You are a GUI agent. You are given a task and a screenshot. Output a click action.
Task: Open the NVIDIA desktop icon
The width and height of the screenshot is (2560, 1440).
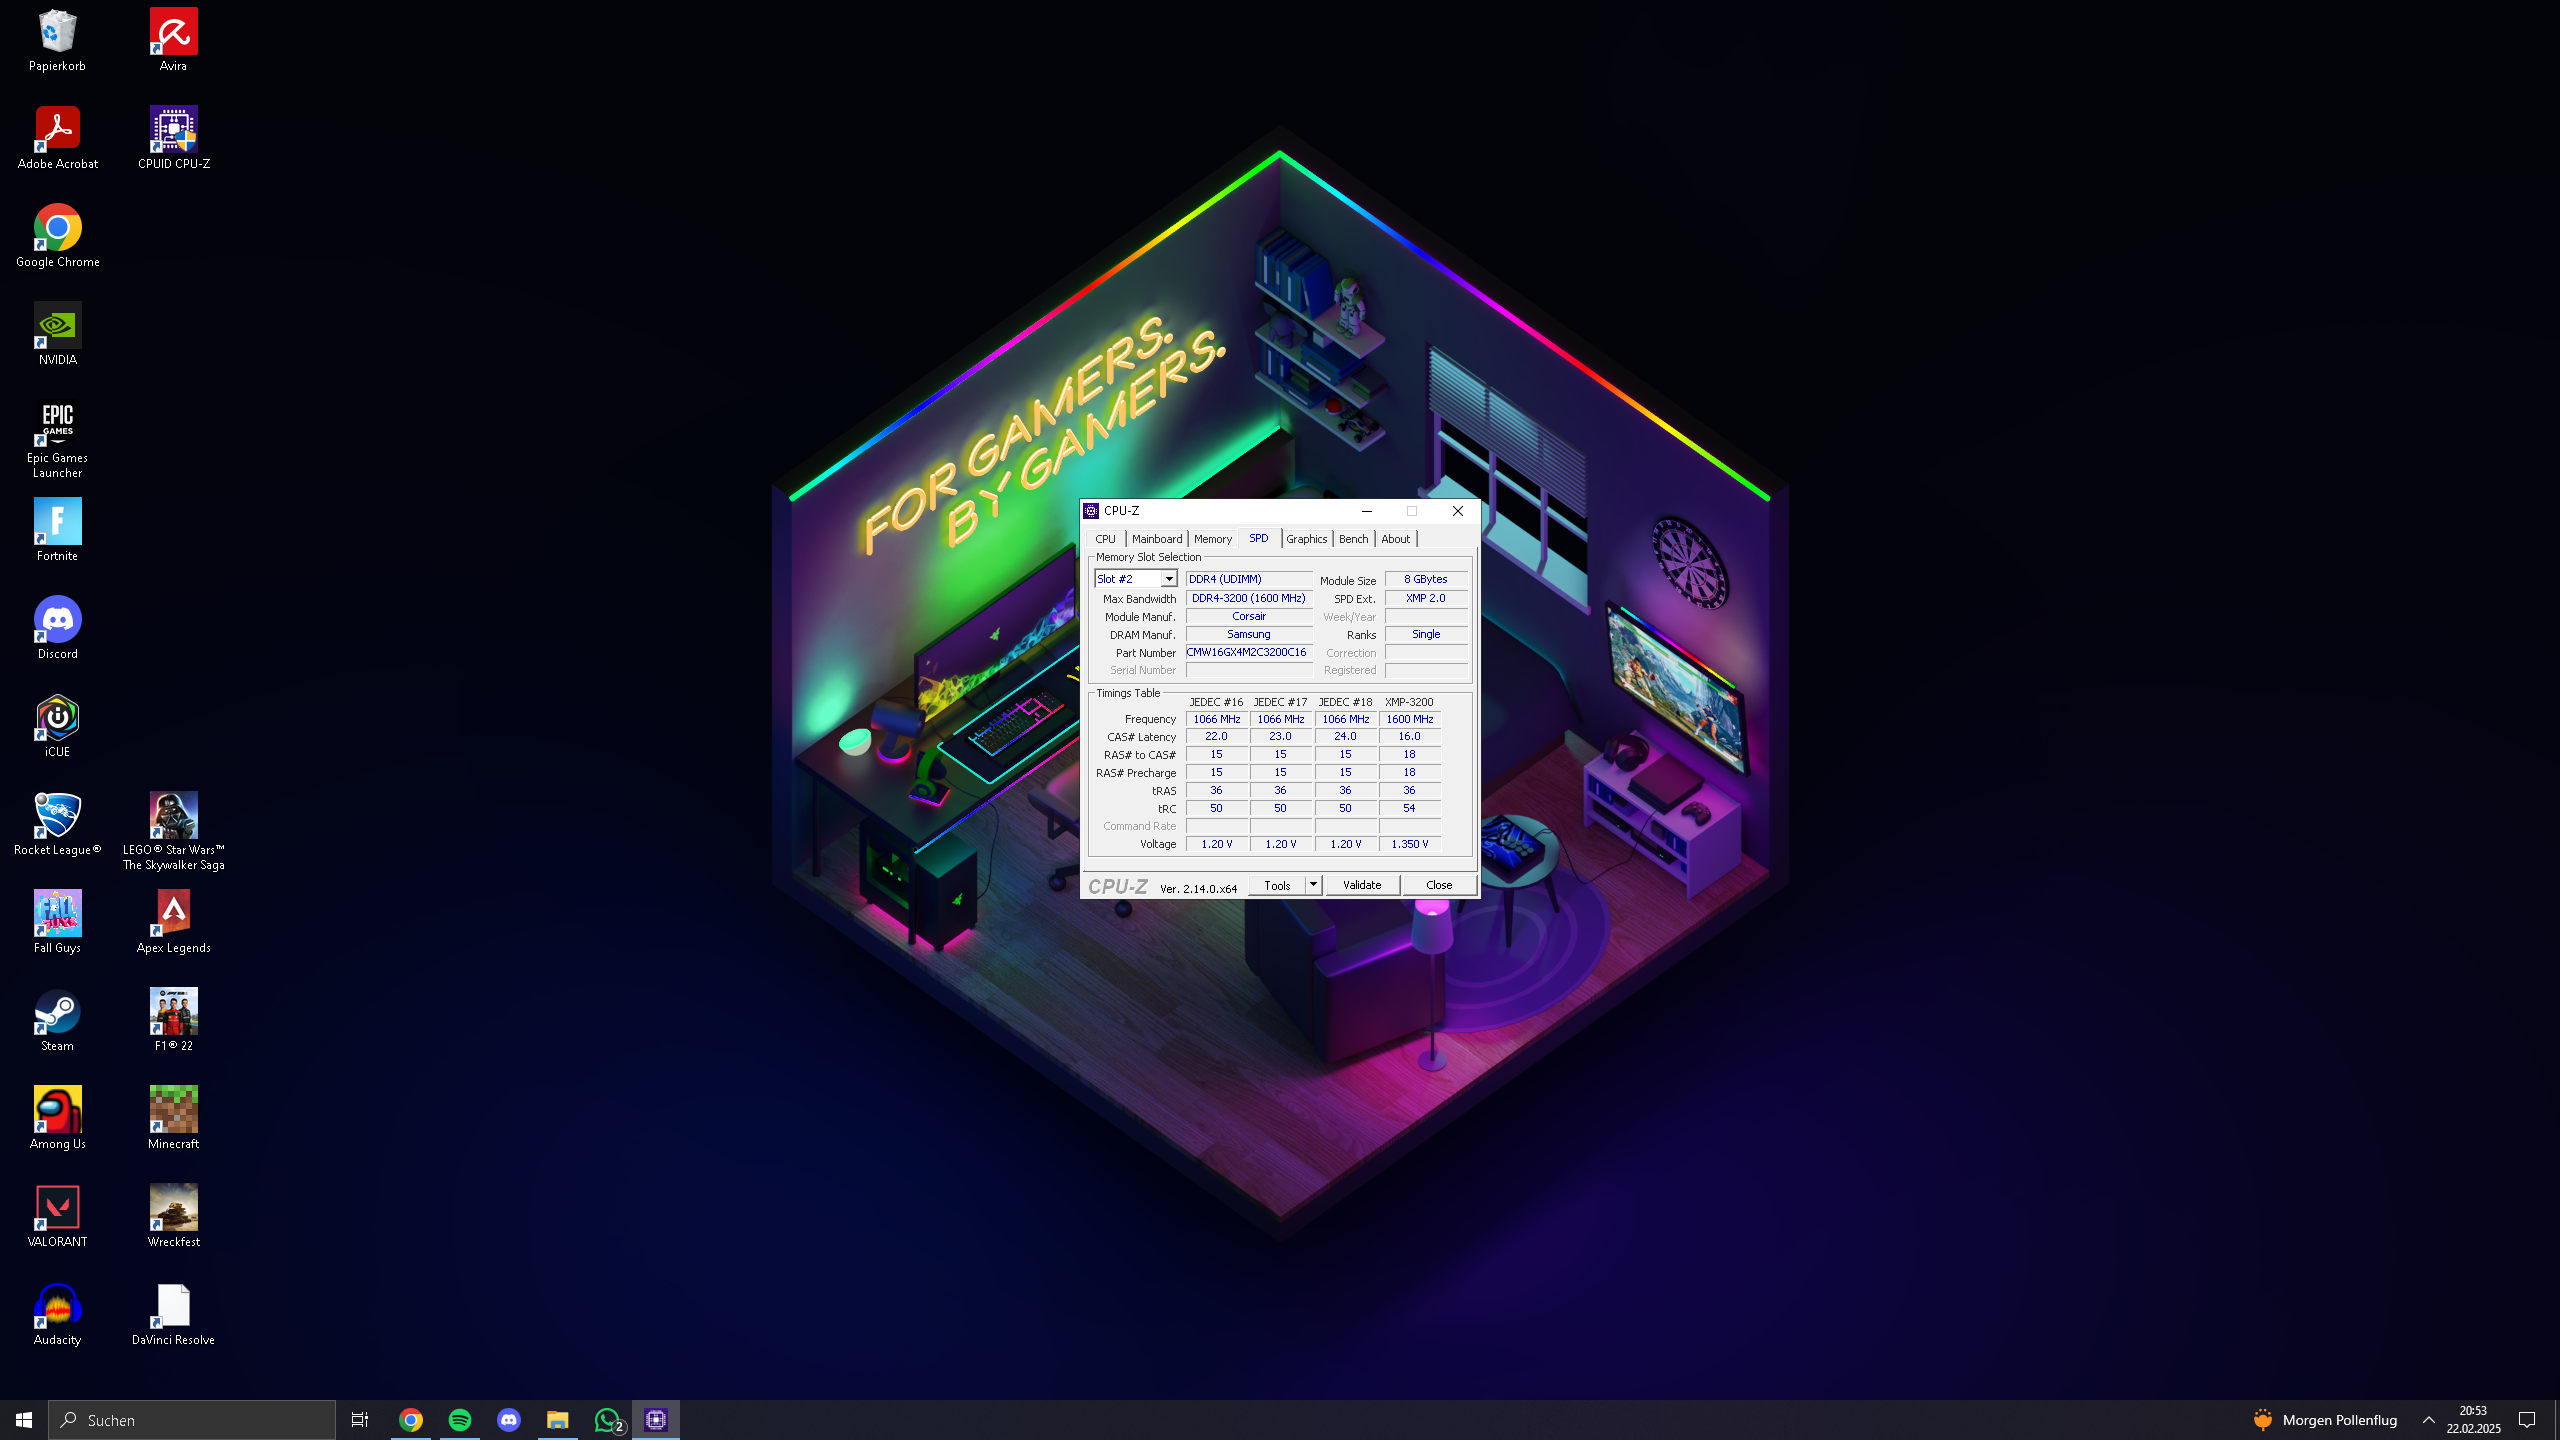tap(57, 326)
